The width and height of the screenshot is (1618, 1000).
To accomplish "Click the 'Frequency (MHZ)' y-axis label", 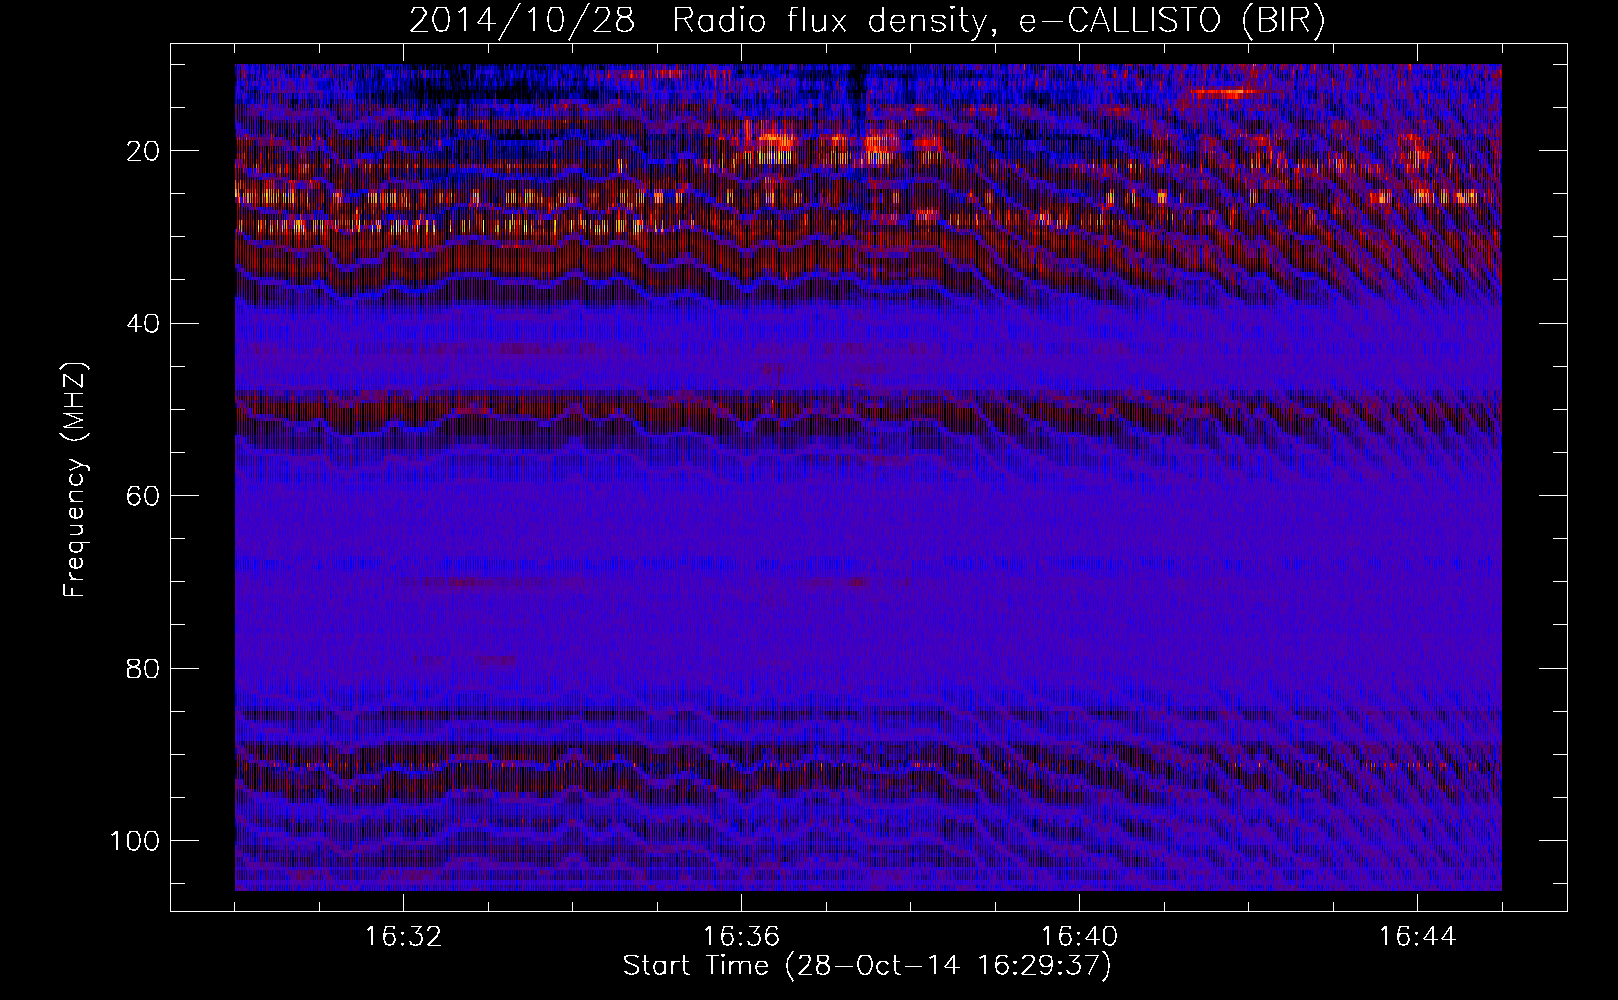I will 76,480.
